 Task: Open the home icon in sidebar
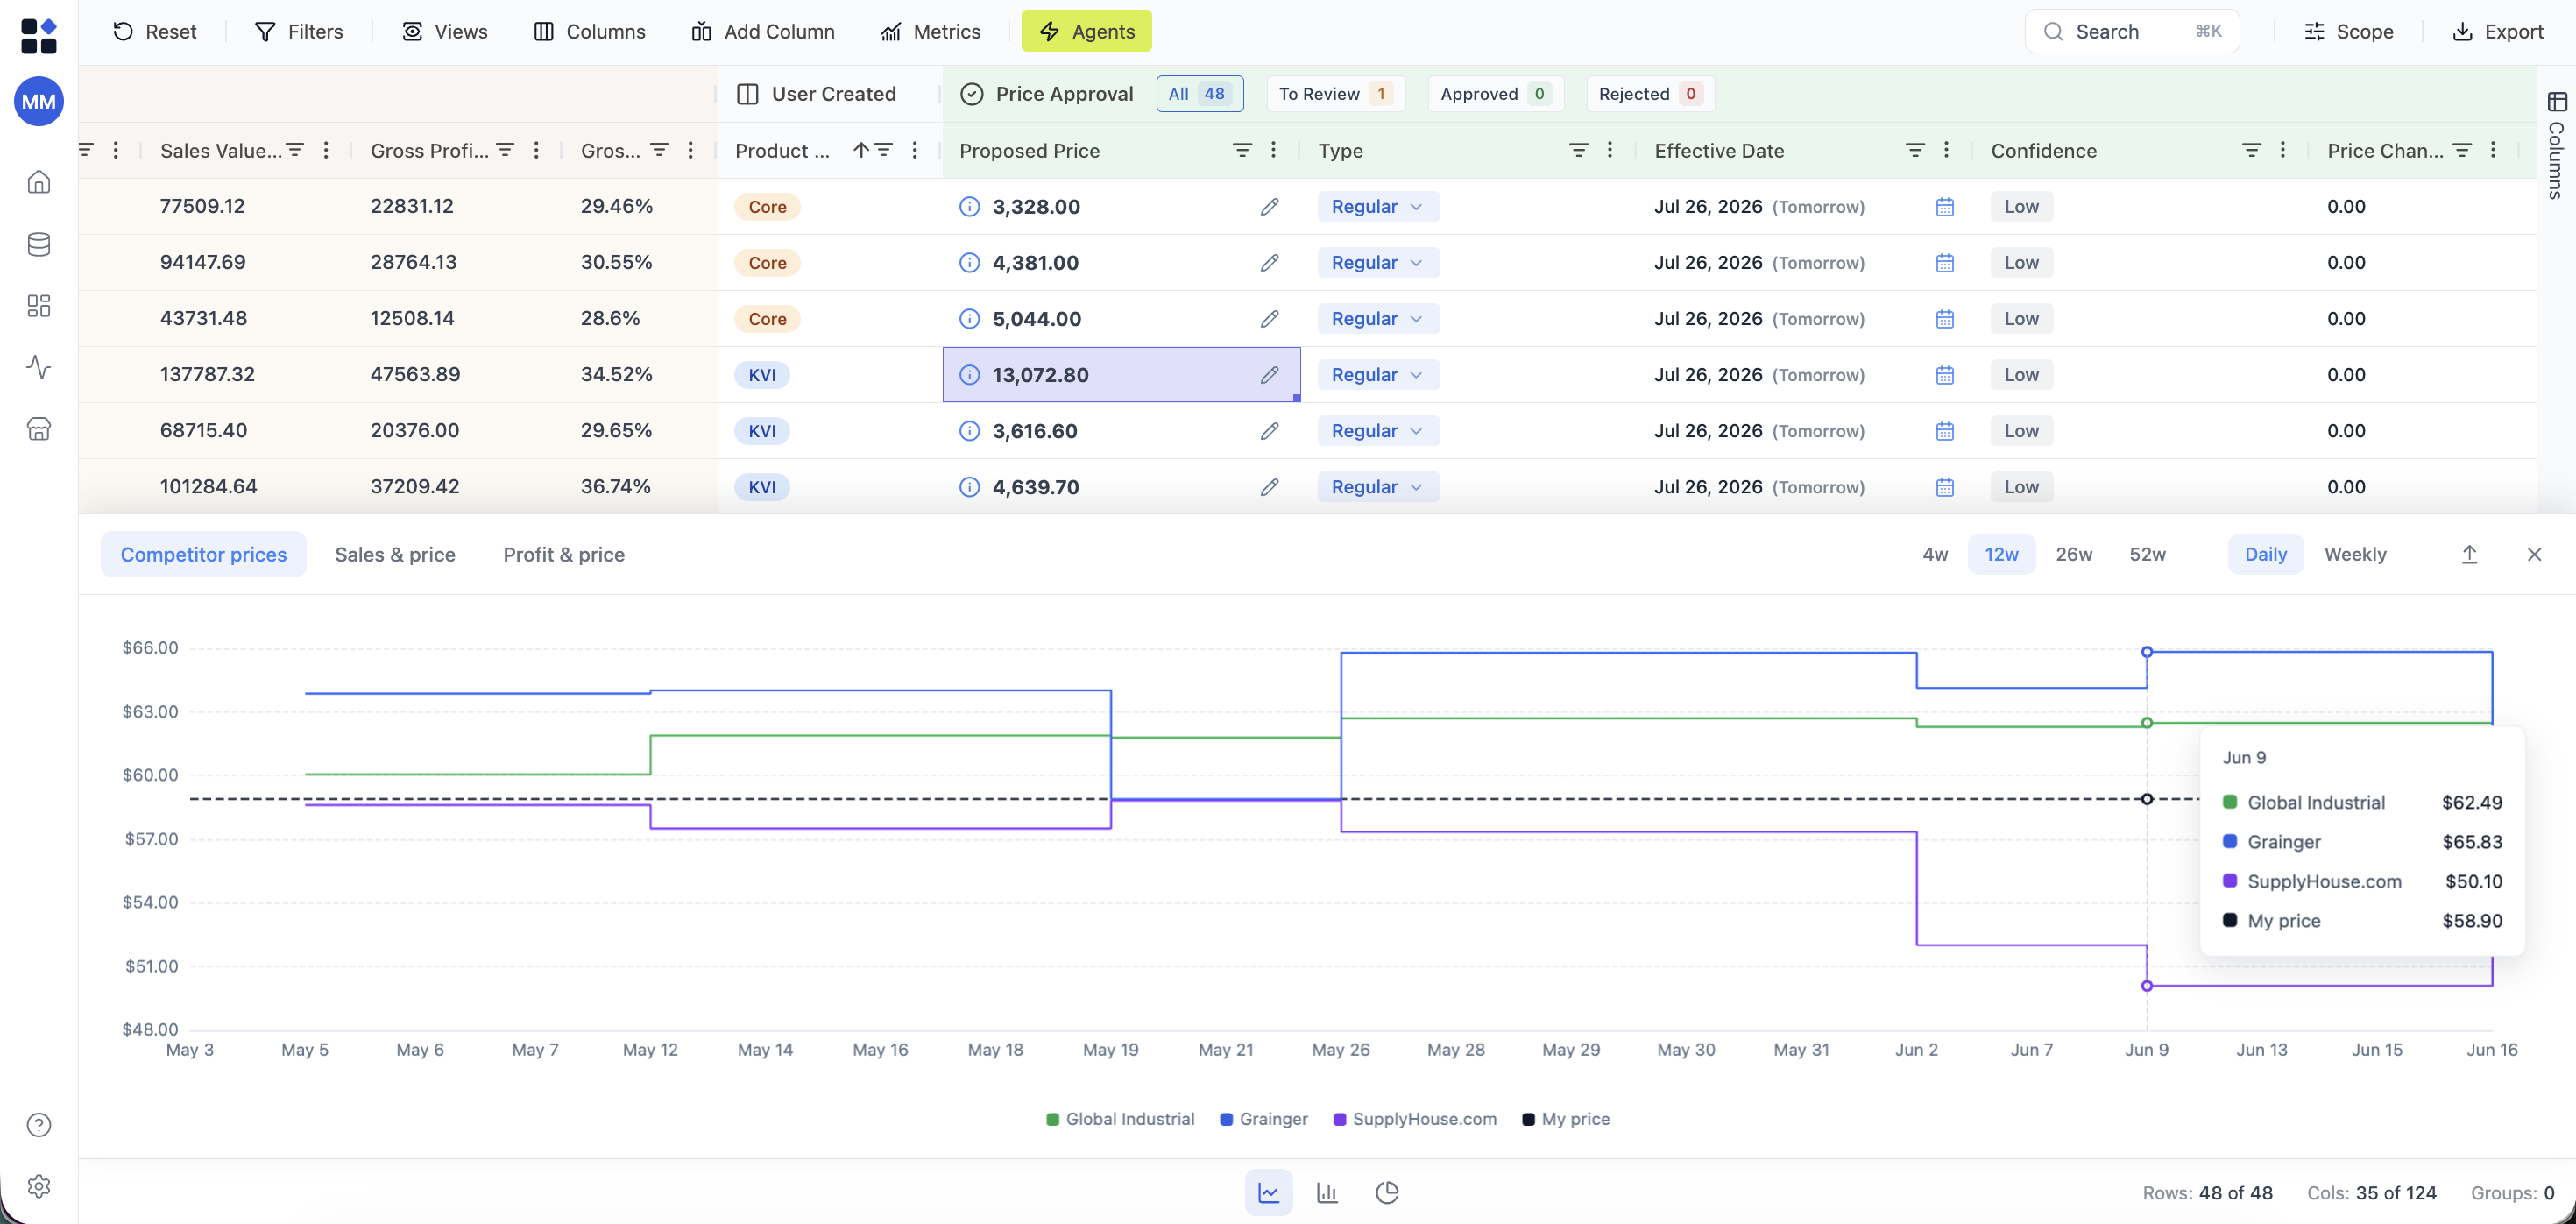point(38,182)
